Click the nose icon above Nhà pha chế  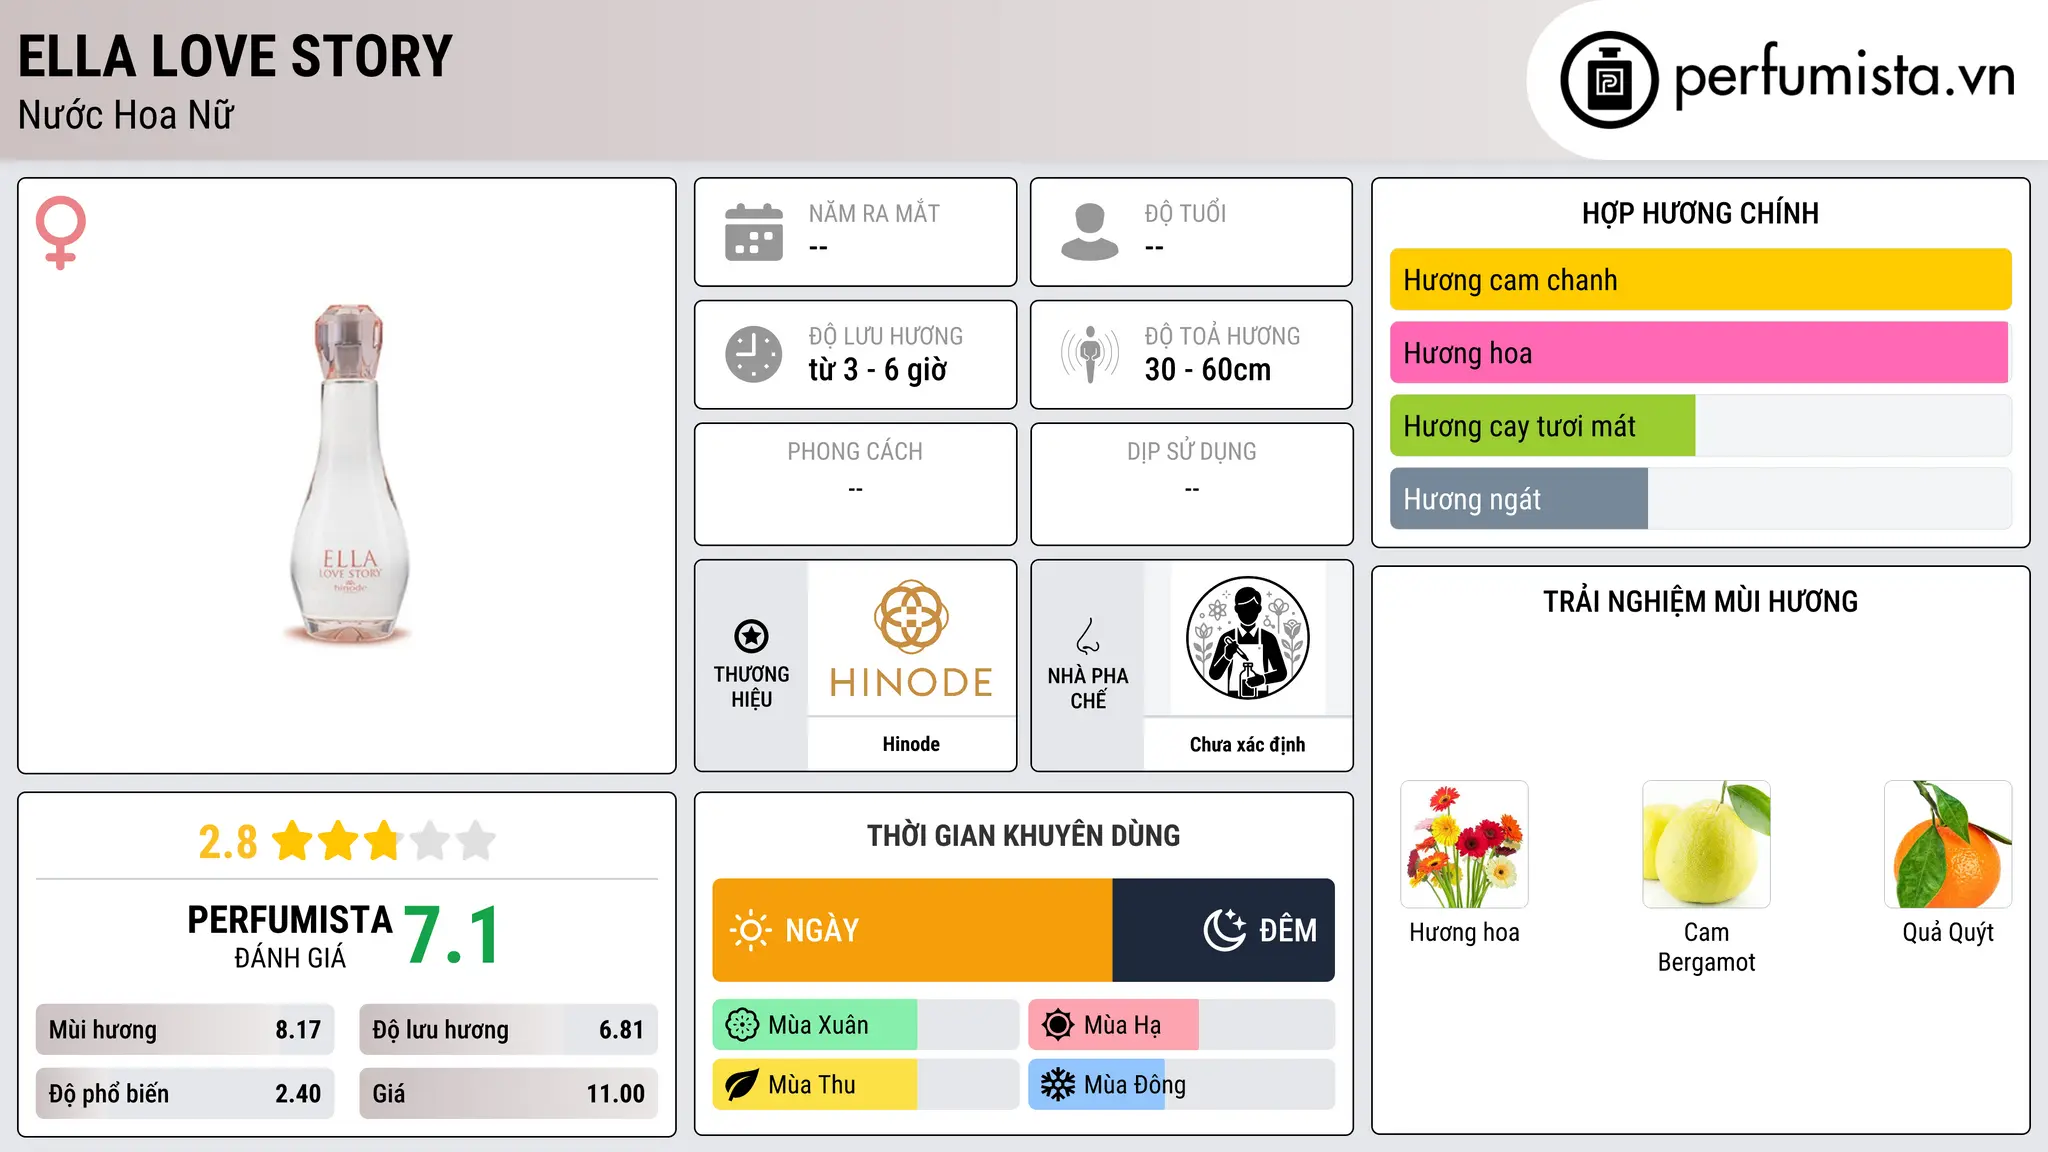pos(1088,636)
